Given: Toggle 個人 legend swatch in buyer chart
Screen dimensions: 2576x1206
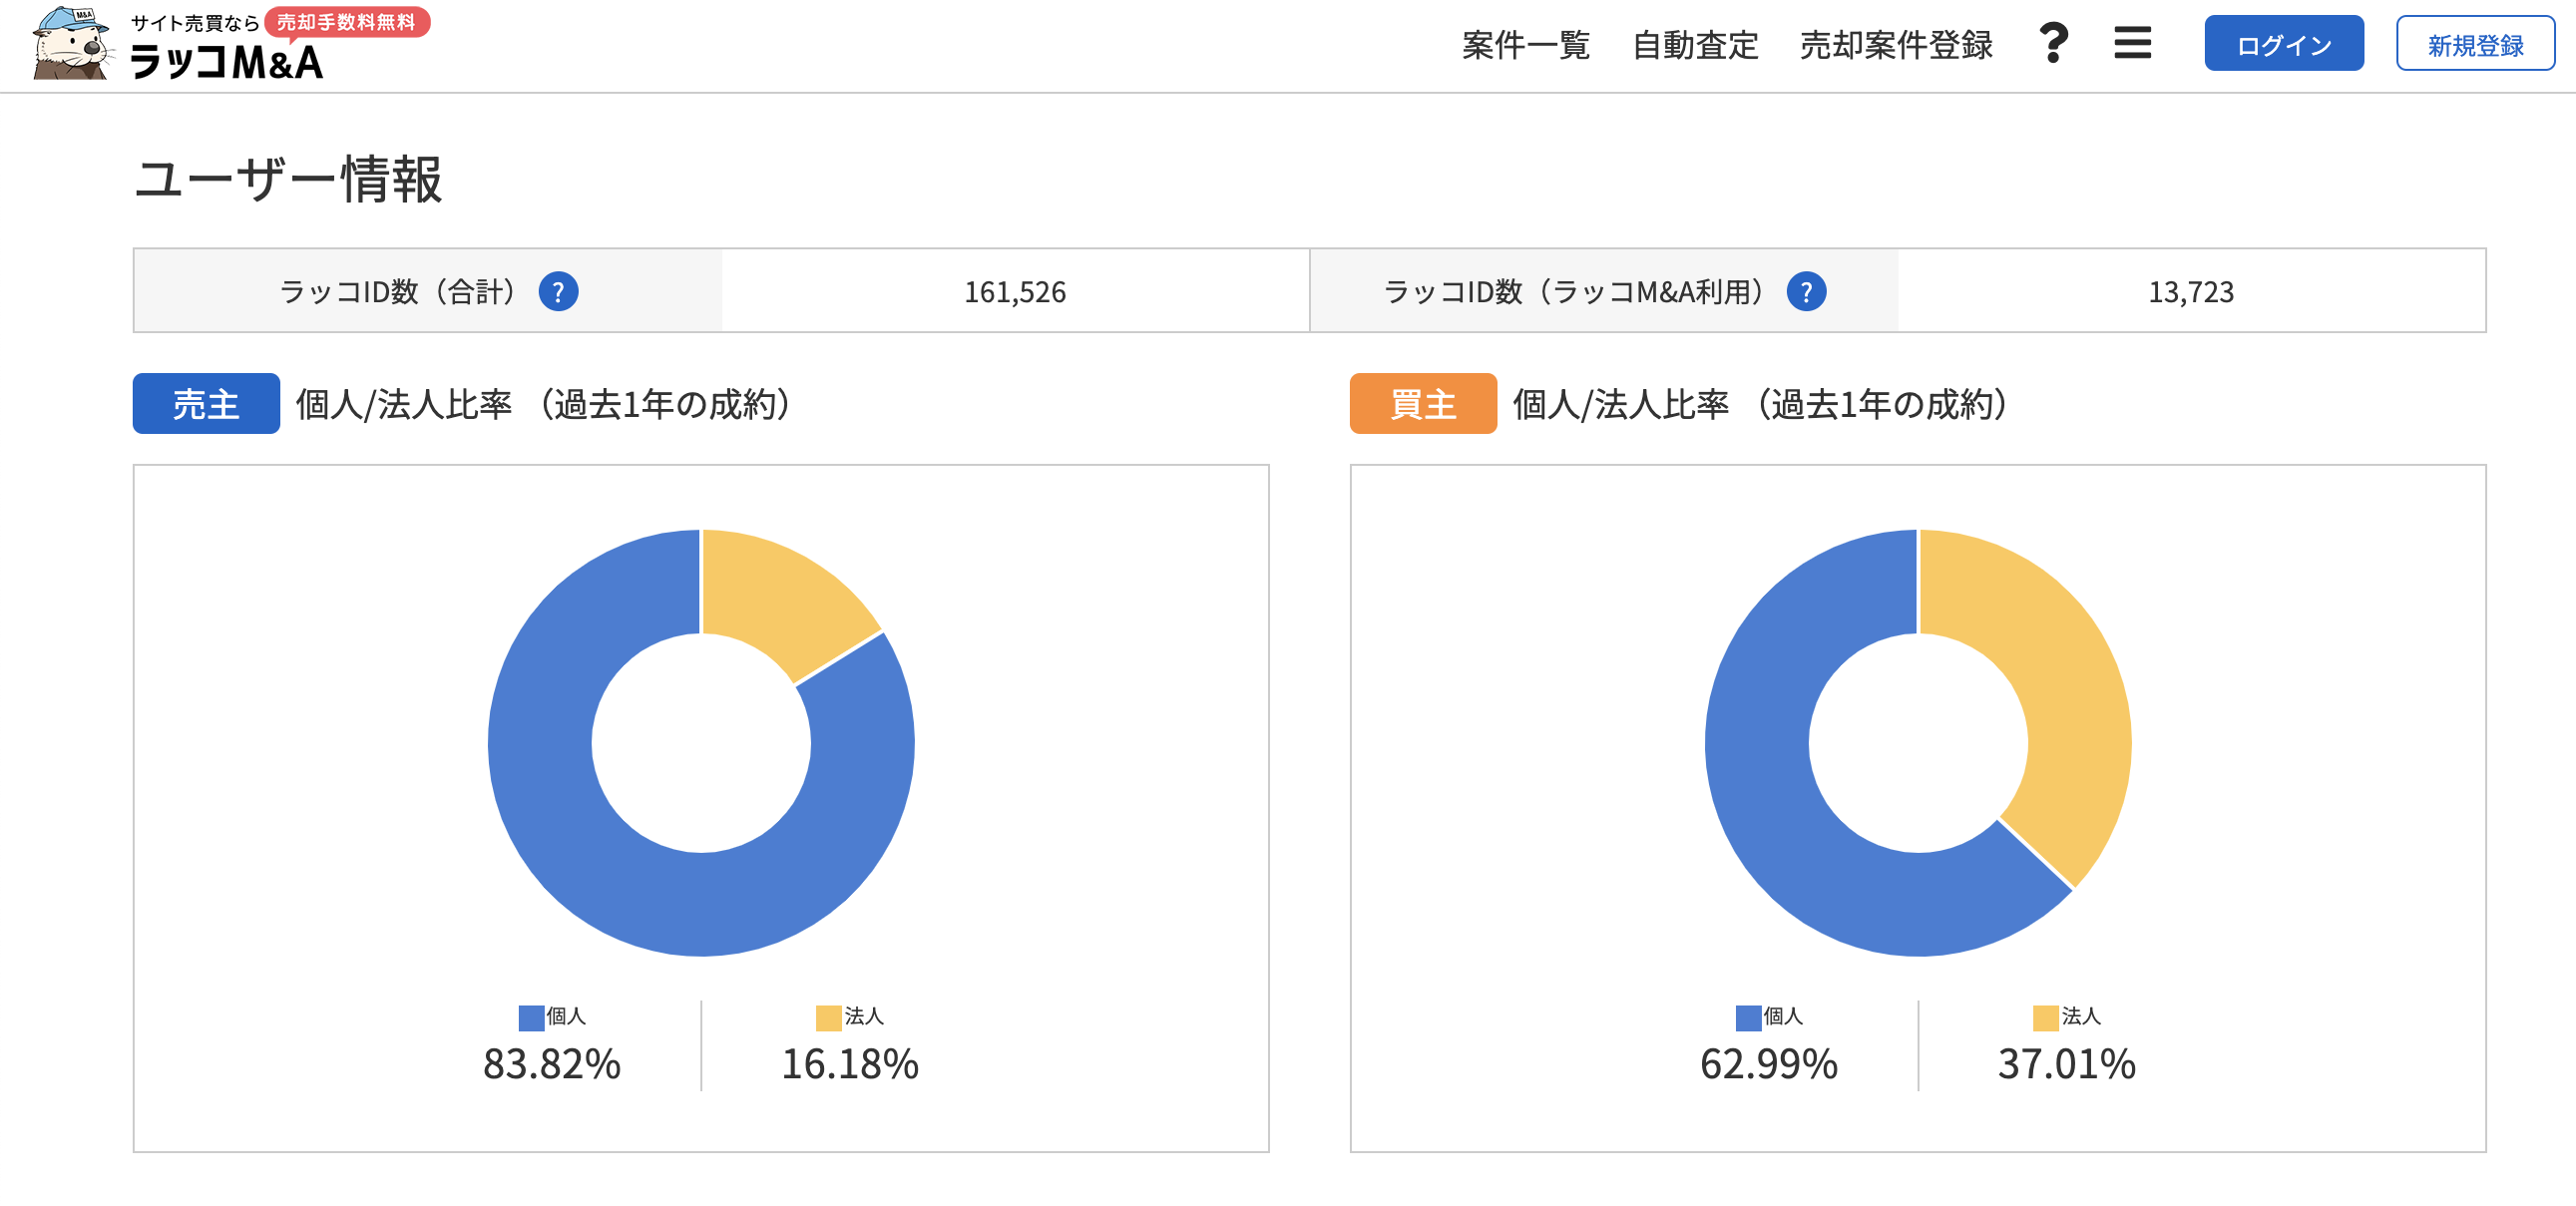Looking at the screenshot, I should click(1748, 1017).
